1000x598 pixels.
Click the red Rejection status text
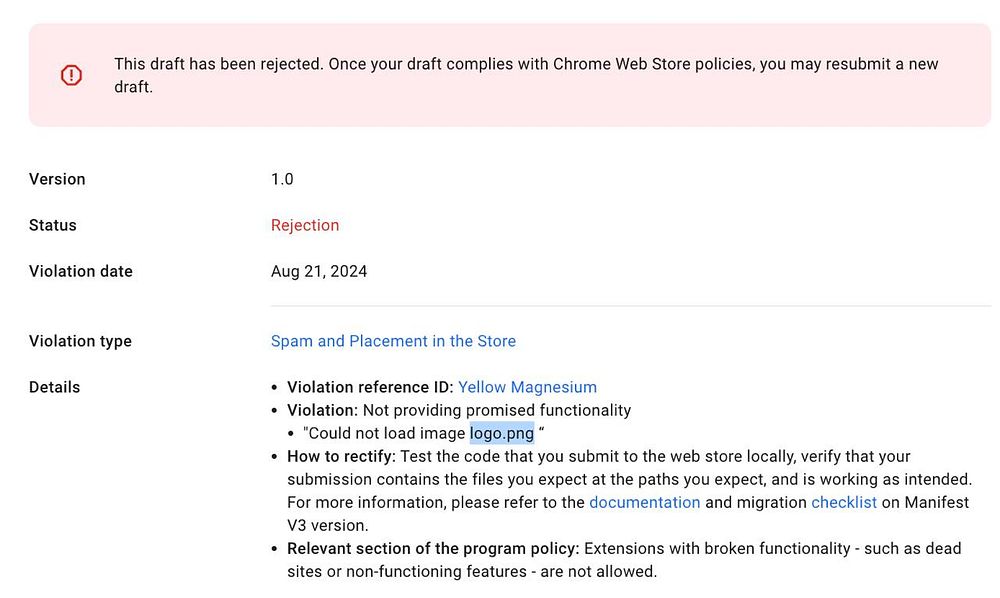pos(305,225)
